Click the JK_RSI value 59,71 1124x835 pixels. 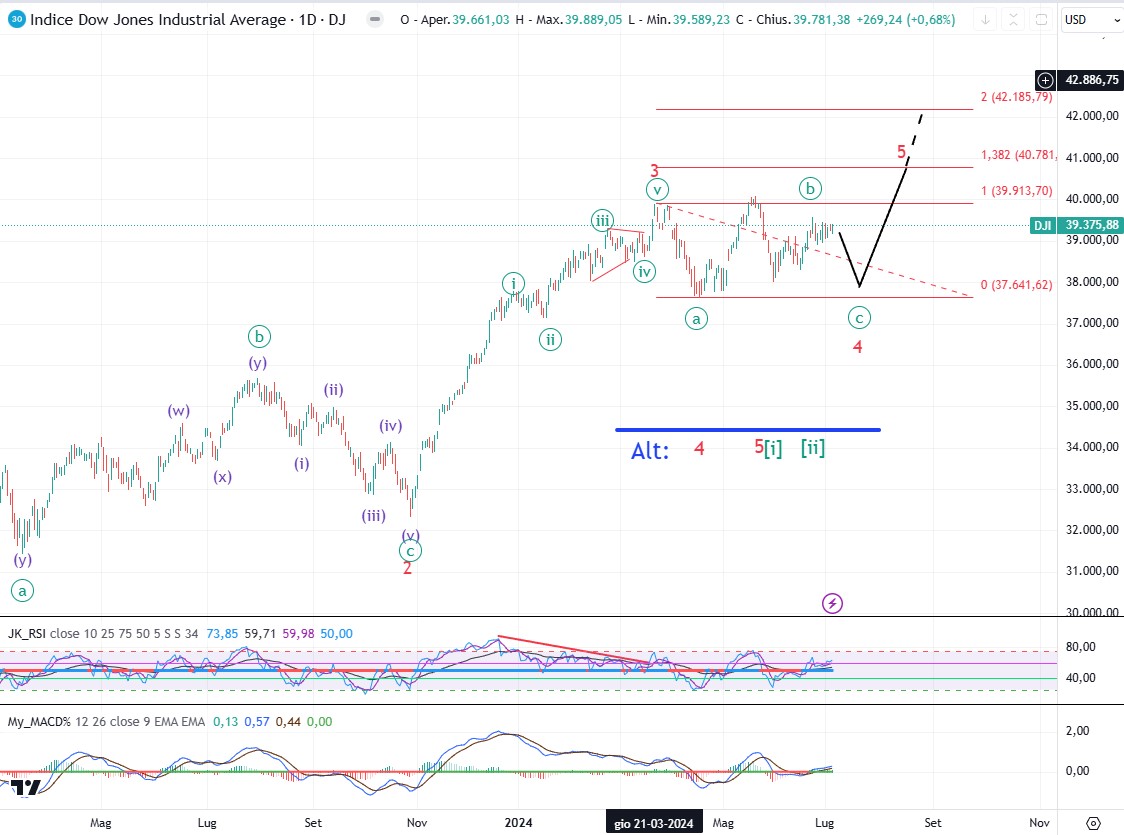(x=260, y=634)
